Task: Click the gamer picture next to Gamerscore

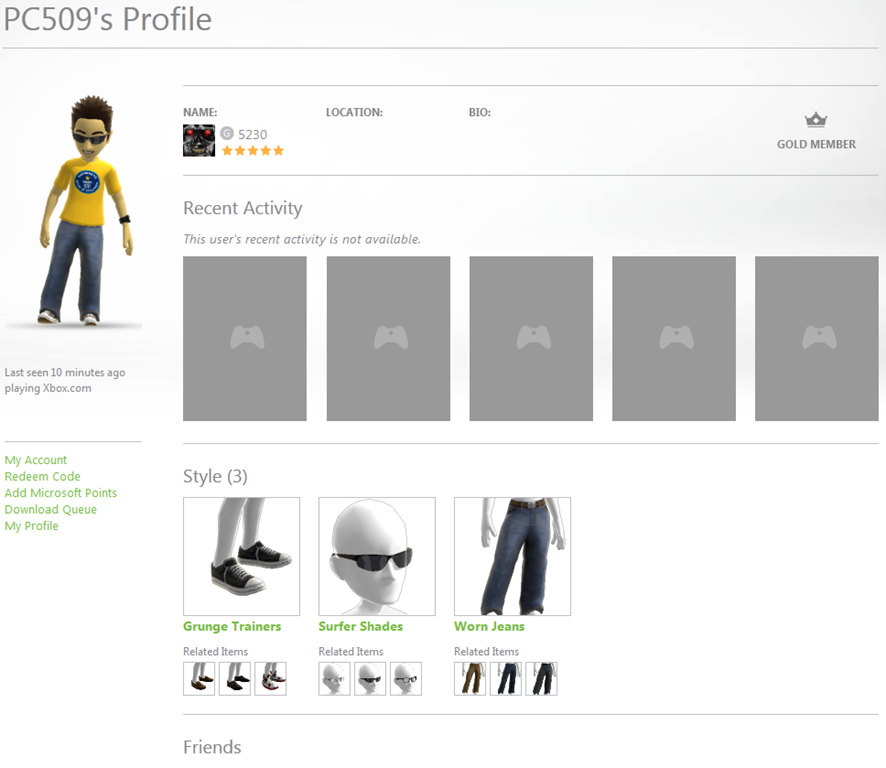Action: click(x=199, y=140)
